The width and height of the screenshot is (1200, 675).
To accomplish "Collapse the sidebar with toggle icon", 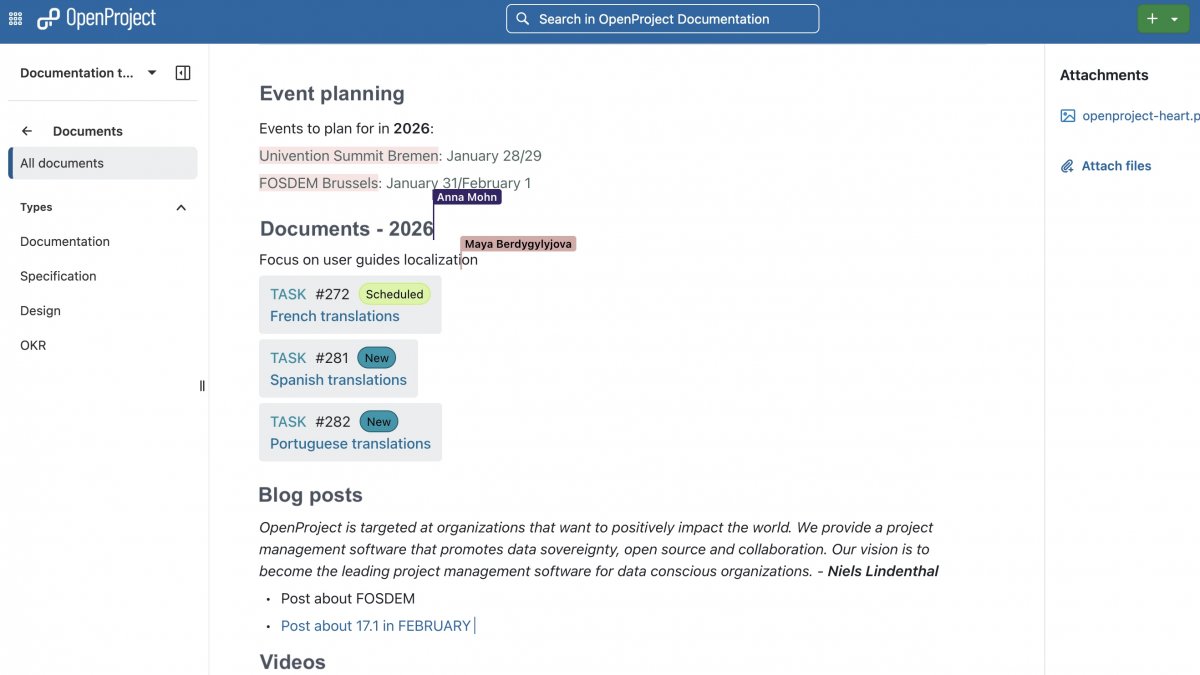I will point(183,73).
